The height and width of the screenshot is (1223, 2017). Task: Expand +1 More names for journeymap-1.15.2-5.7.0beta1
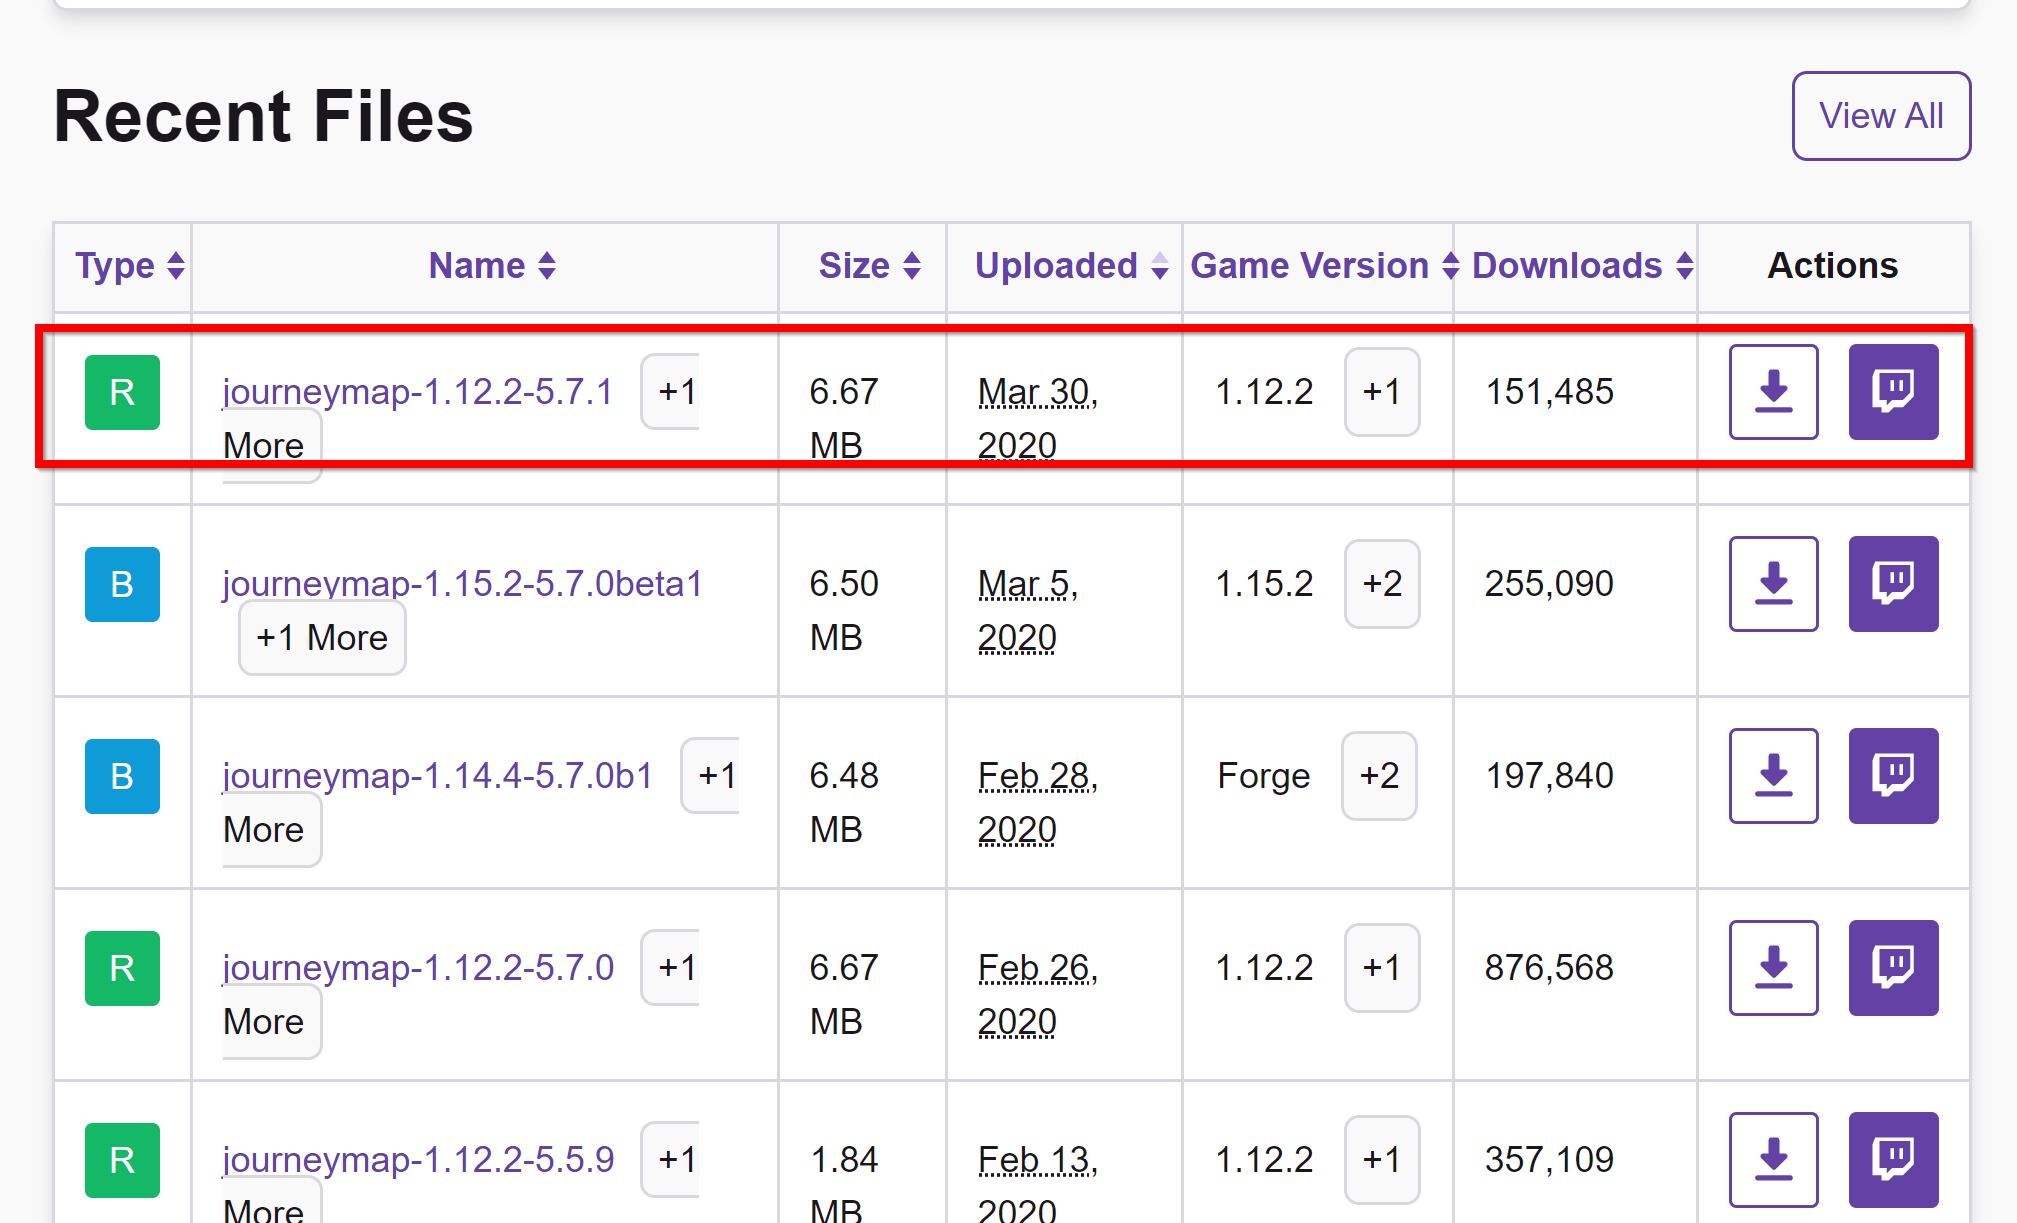[x=322, y=638]
